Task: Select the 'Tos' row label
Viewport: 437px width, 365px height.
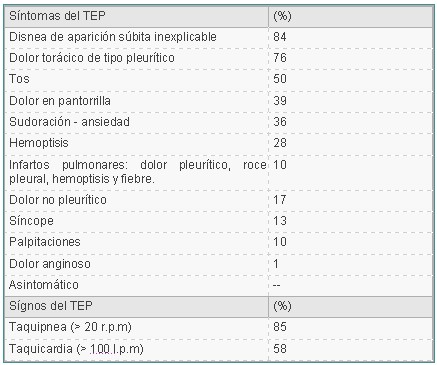Action: coord(19,79)
